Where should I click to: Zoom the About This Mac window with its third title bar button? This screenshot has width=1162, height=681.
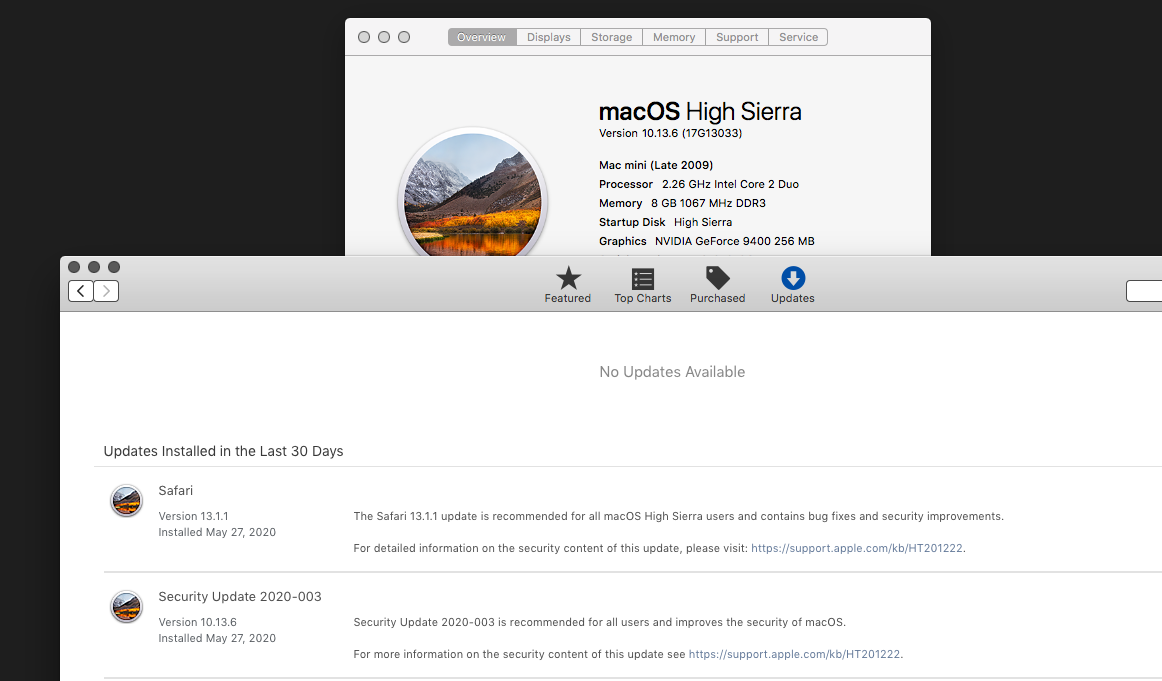(404, 37)
